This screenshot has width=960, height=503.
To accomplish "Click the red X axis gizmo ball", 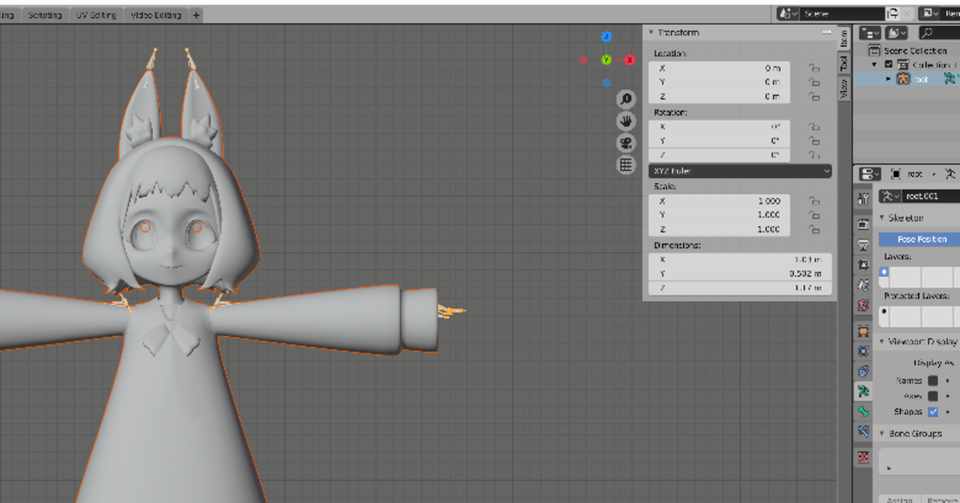I will point(629,59).
